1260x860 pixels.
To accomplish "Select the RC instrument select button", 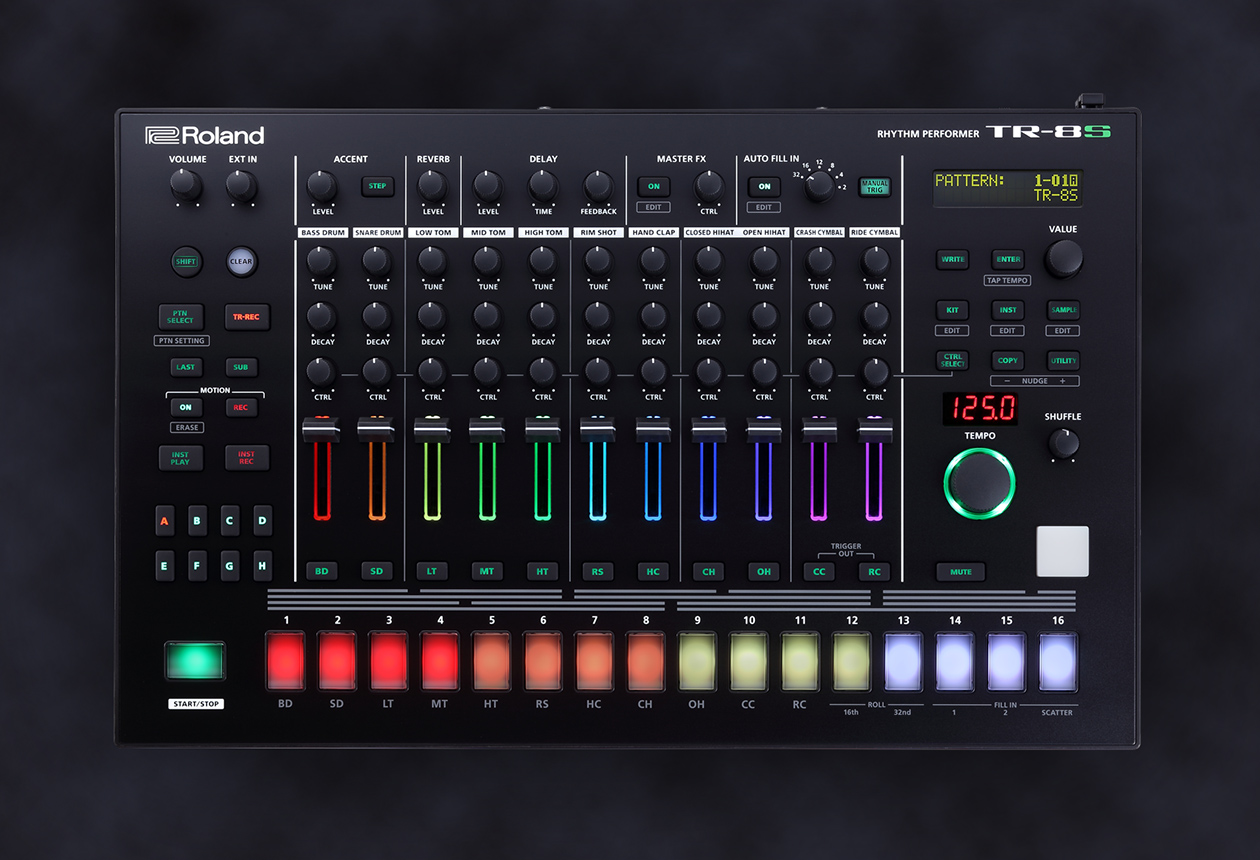I will 874,571.
